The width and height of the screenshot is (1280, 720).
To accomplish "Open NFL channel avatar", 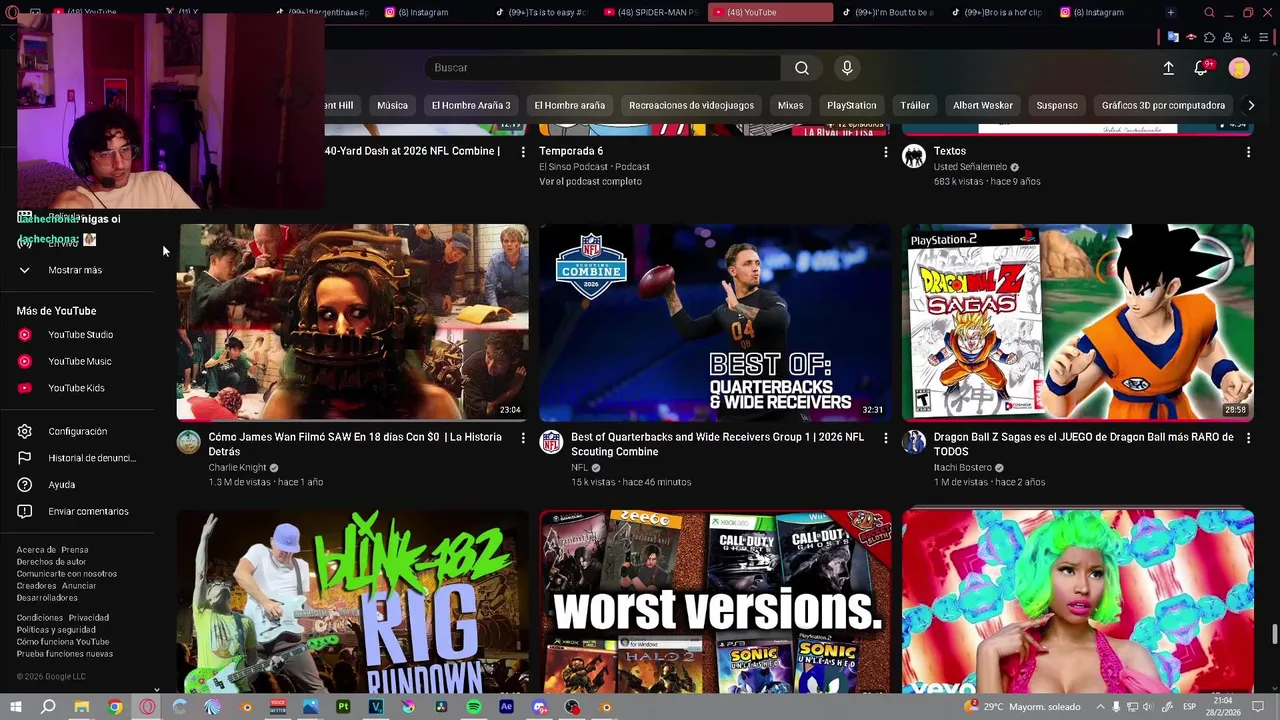I will pyautogui.click(x=551, y=442).
